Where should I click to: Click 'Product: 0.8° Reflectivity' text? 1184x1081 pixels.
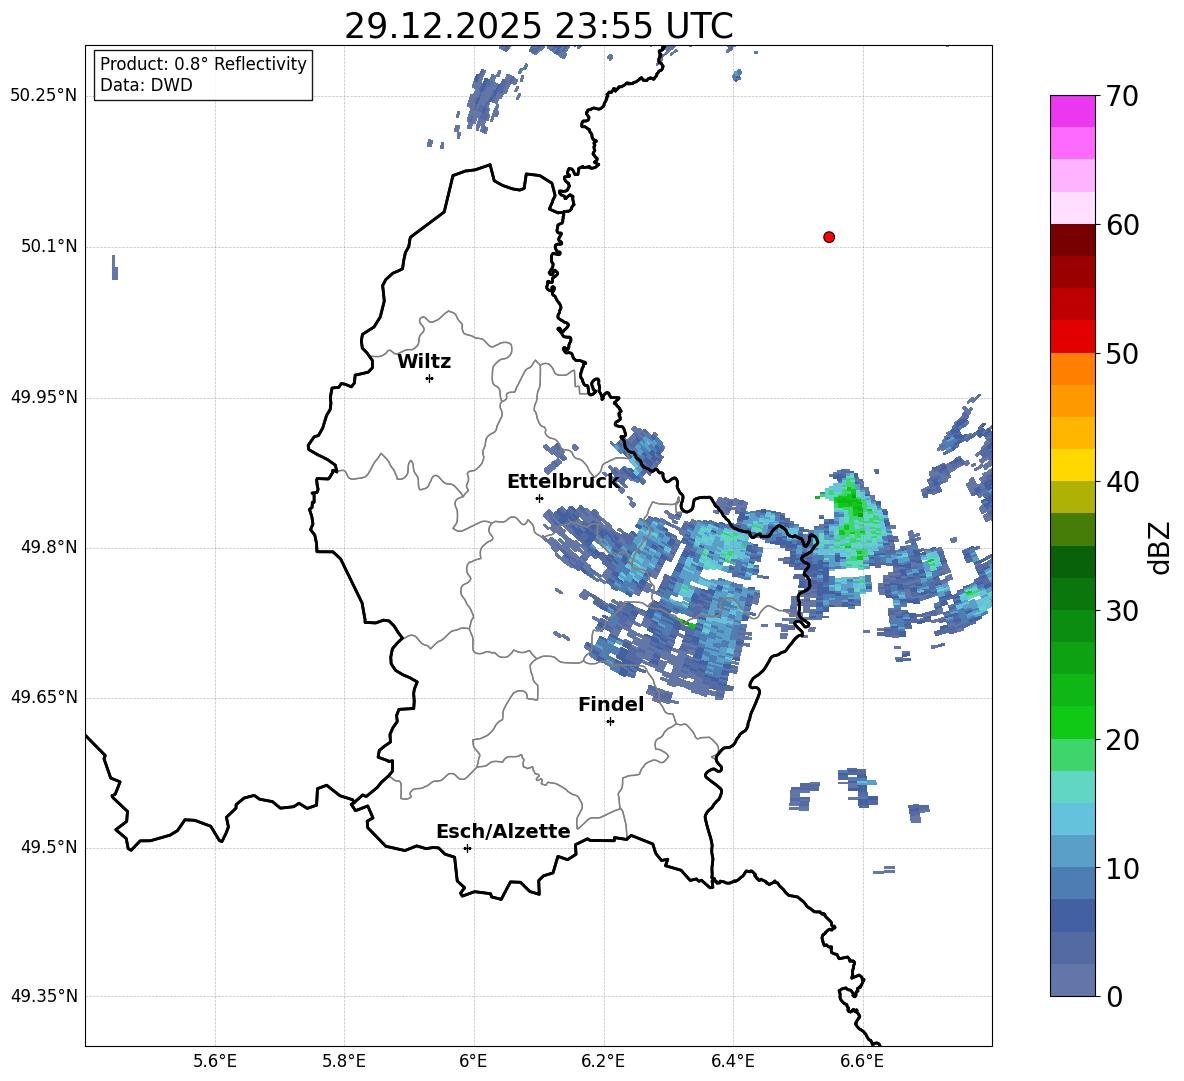203,63
